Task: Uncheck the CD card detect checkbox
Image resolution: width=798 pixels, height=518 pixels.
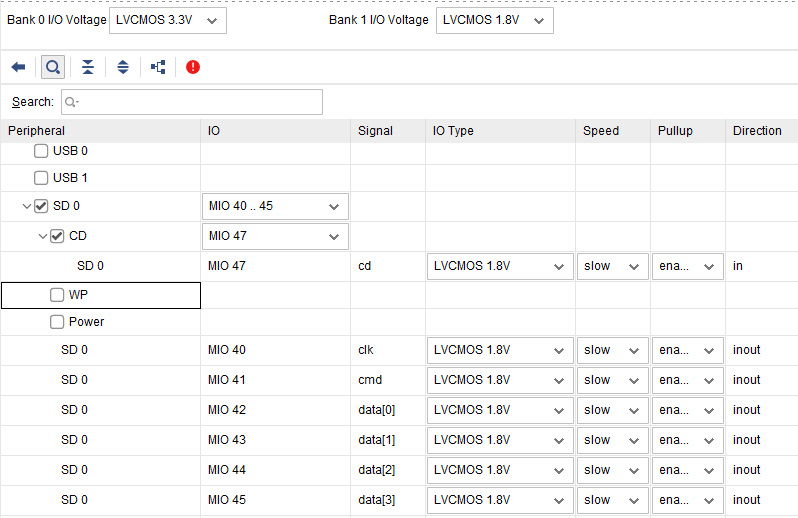Action: point(57,236)
